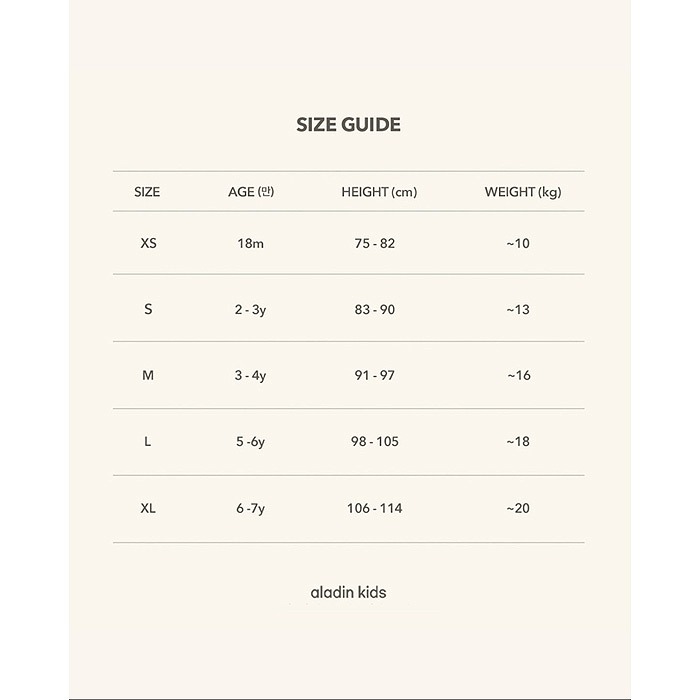This screenshot has height=700, width=700.
Task: Select the M size label
Action: tap(148, 375)
